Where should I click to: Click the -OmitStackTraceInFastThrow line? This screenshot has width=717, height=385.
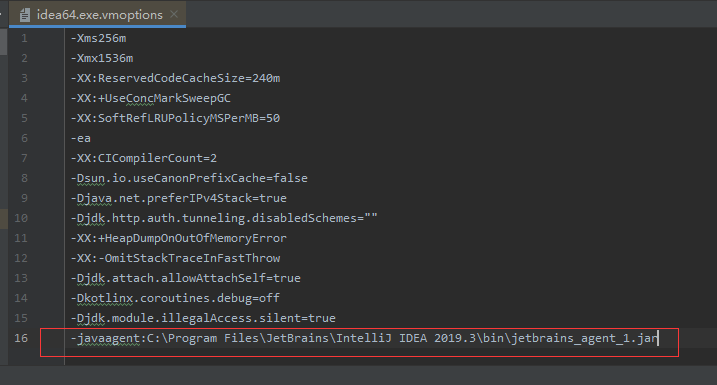176,258
